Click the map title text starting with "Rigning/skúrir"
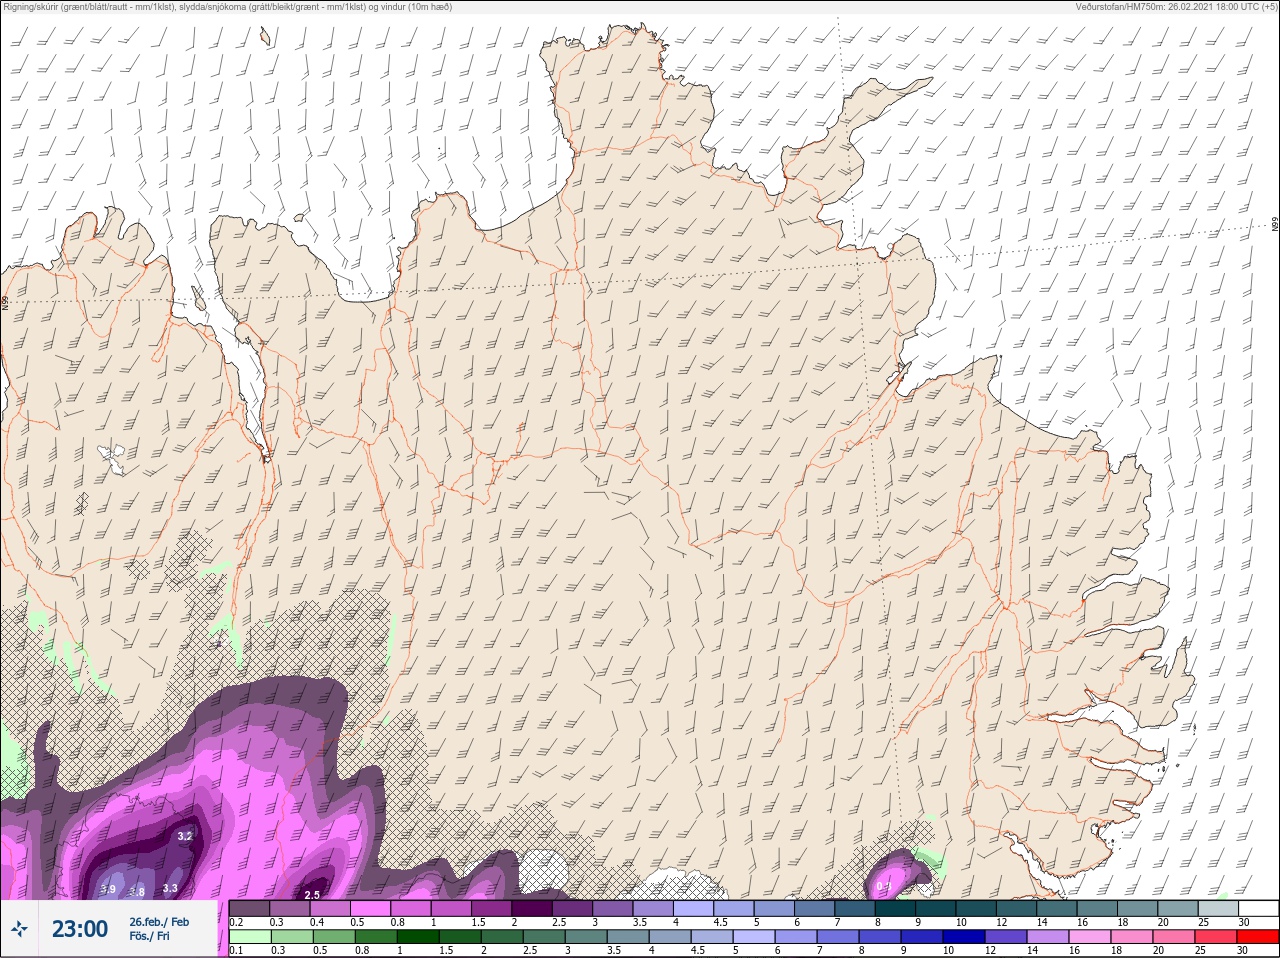This screenshot has height=958, width=1280. point(228,7)
